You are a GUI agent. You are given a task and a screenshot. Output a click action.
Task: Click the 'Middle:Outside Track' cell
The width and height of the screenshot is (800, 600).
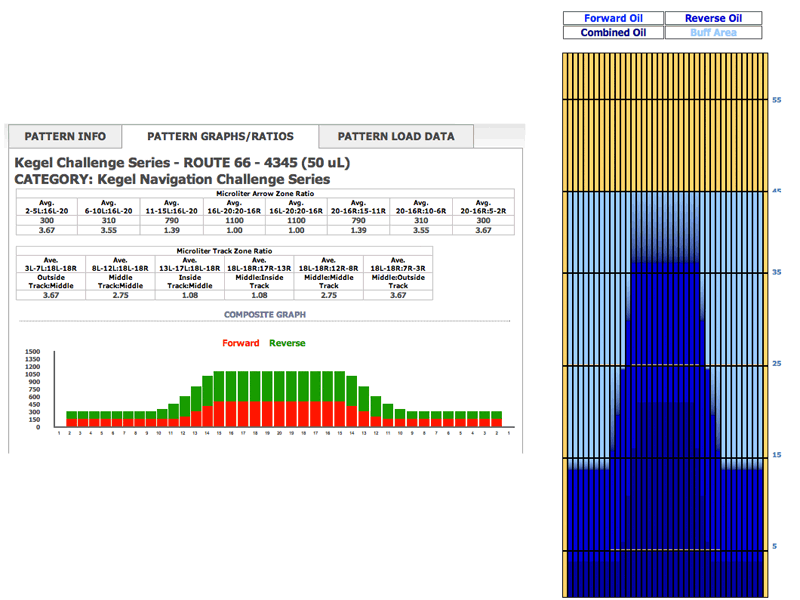(x=398, y=282)
